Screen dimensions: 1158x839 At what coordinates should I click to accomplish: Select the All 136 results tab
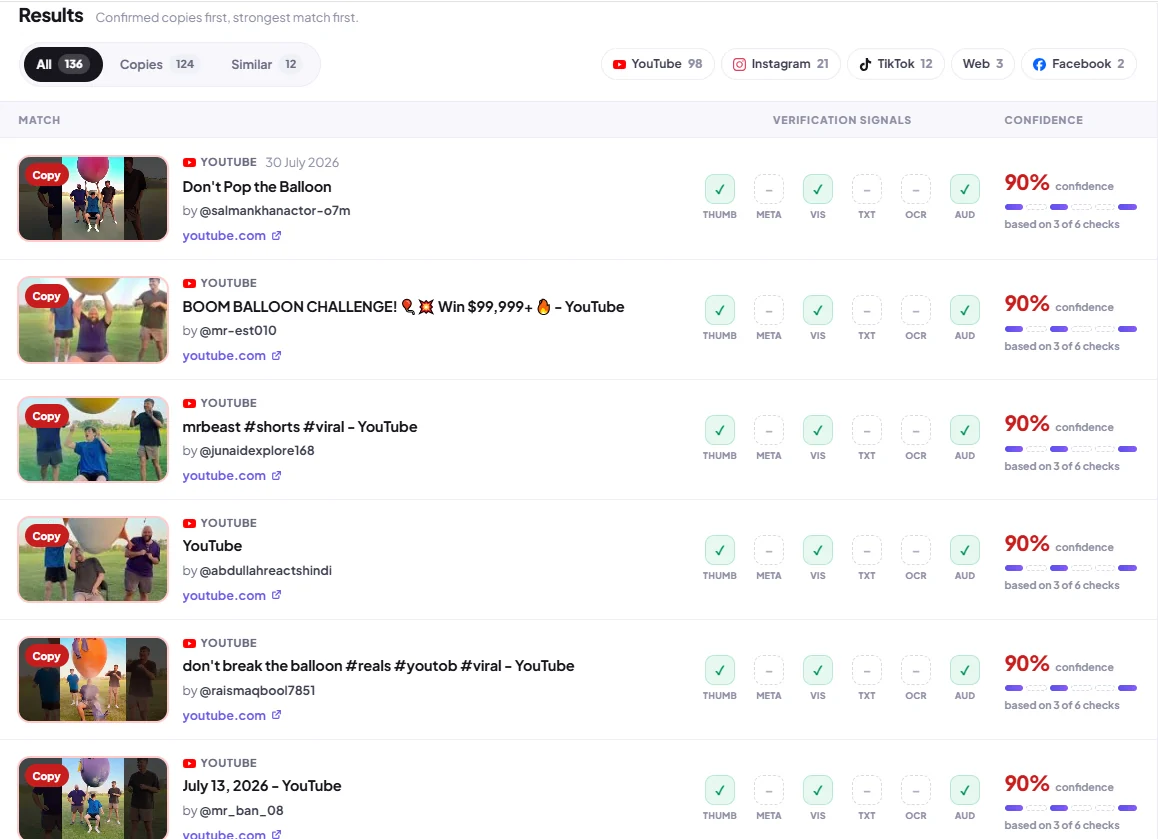(63, 64)
